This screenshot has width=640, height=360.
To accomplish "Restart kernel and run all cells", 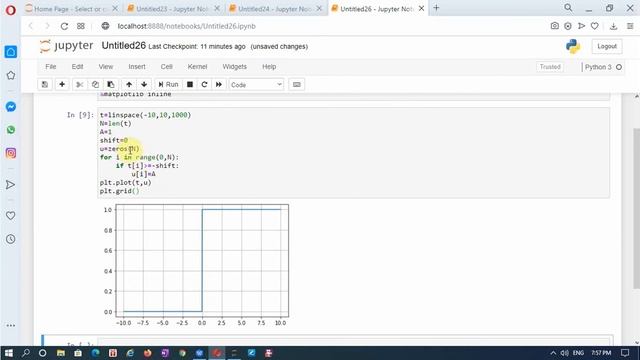I will point(219,84).
